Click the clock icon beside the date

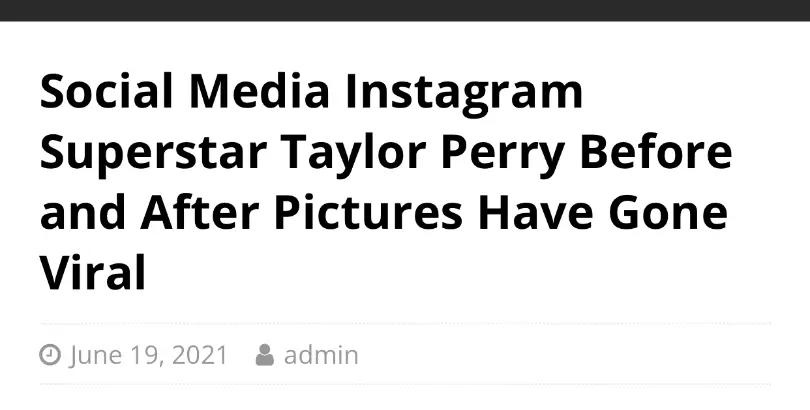point(50,355)
